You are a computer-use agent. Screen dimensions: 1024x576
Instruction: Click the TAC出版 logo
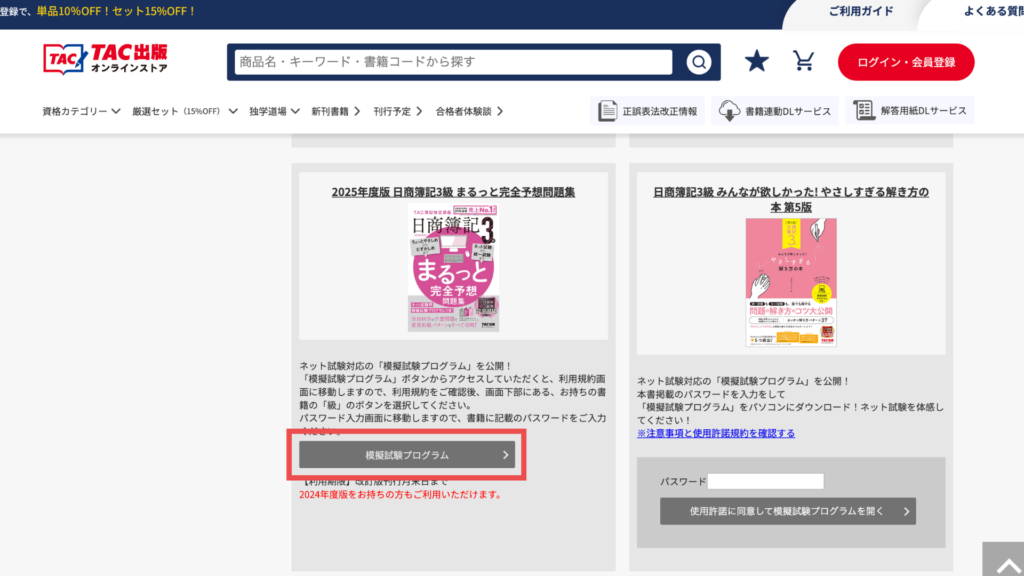106,60
